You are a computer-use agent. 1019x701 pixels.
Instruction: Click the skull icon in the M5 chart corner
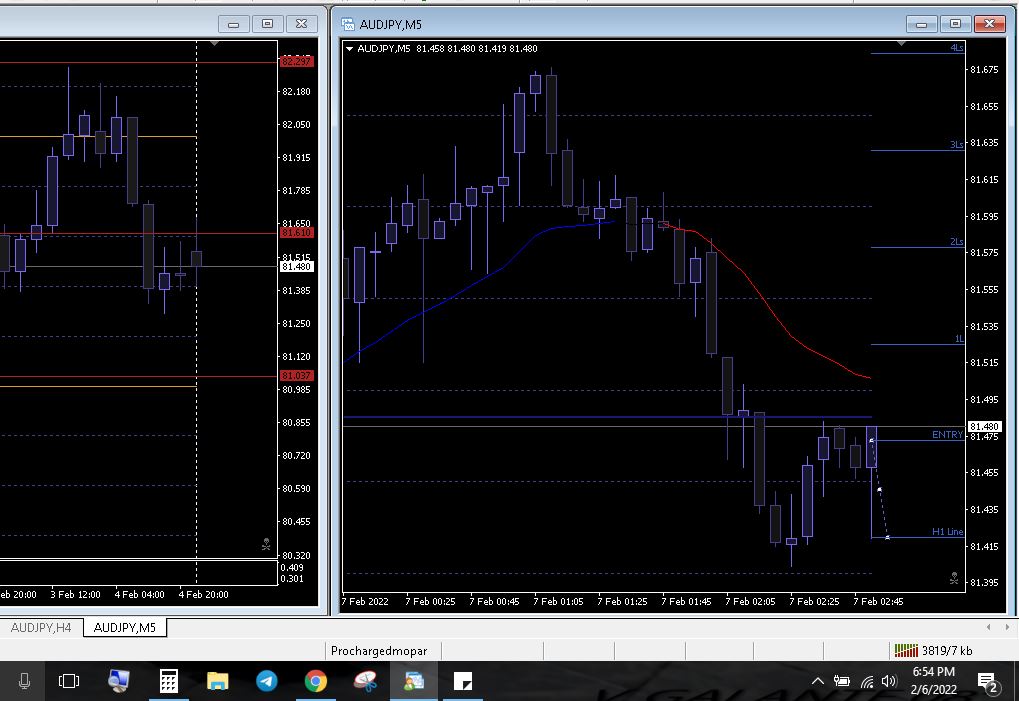954,578
